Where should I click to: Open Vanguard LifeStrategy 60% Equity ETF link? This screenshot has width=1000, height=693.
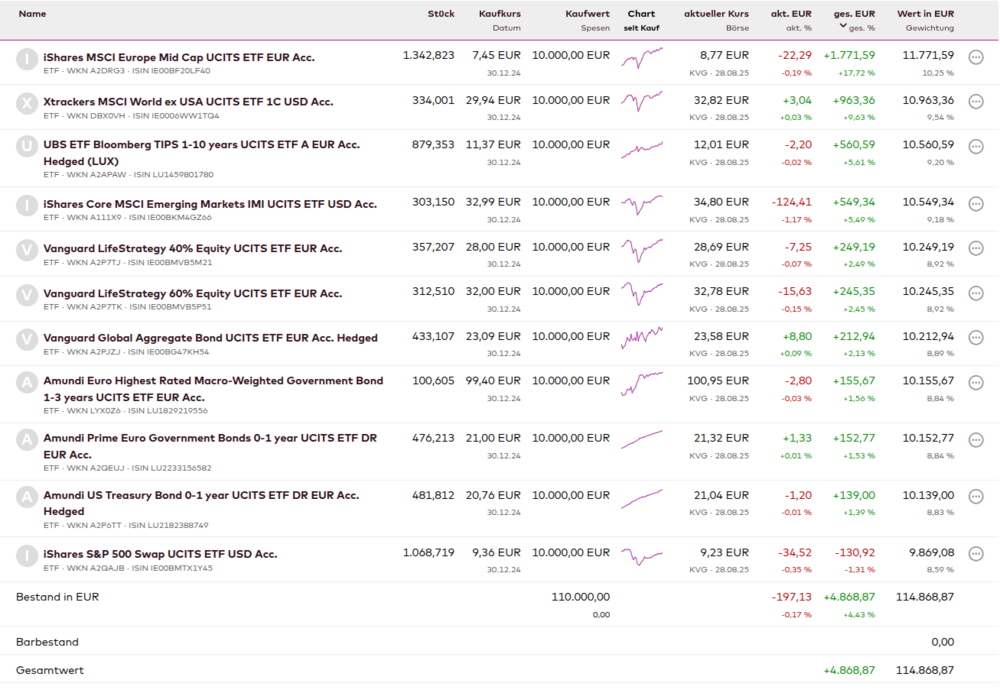tap(193, 293)
